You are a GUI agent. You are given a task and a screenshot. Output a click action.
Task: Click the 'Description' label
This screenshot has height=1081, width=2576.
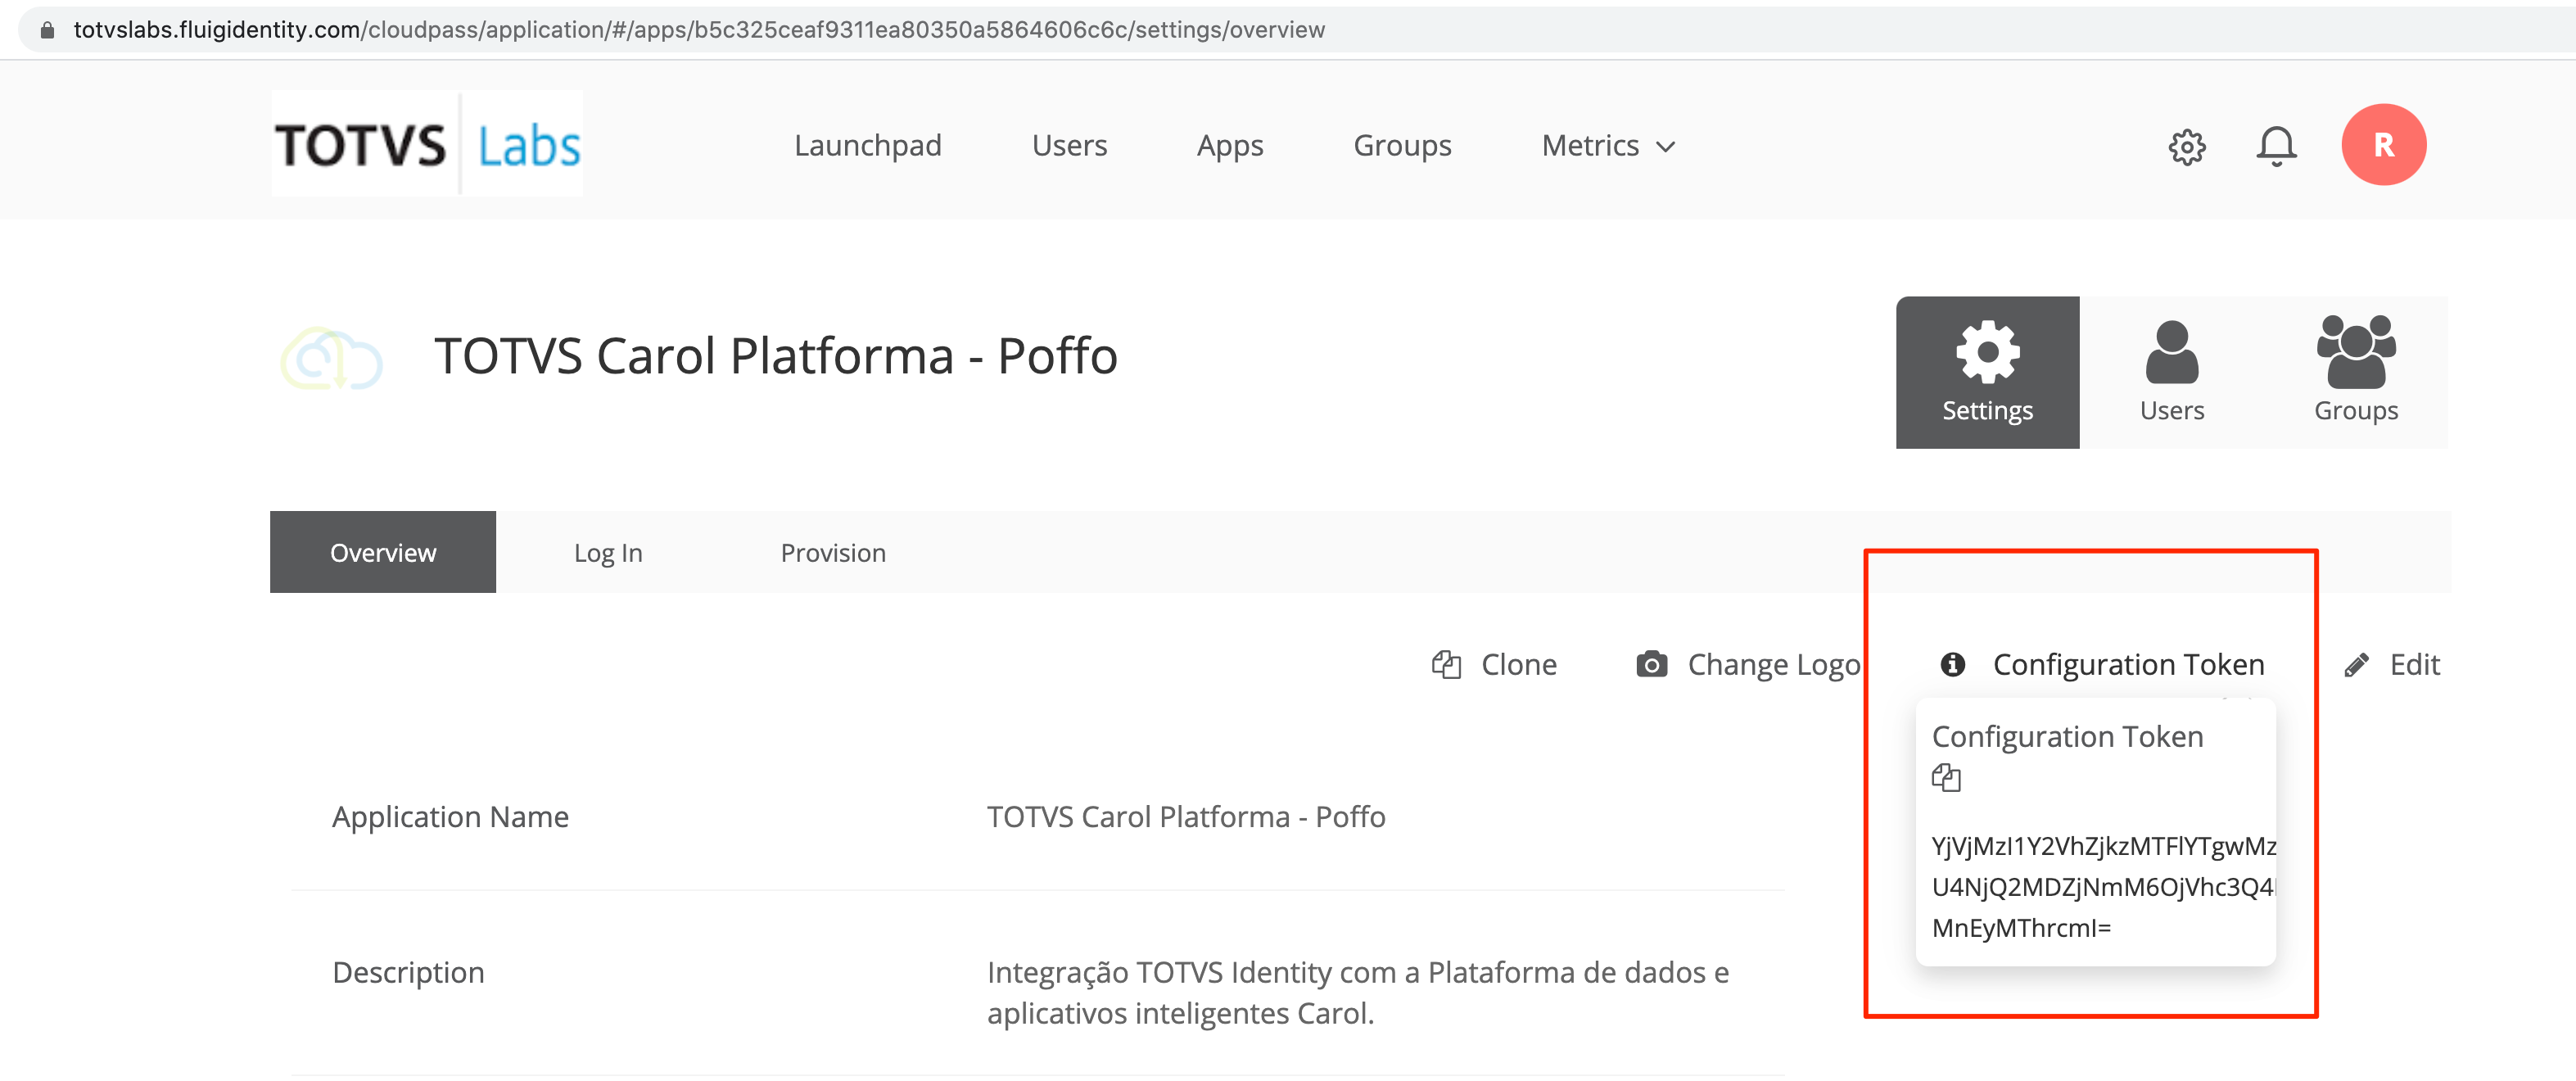coord(408,972)
